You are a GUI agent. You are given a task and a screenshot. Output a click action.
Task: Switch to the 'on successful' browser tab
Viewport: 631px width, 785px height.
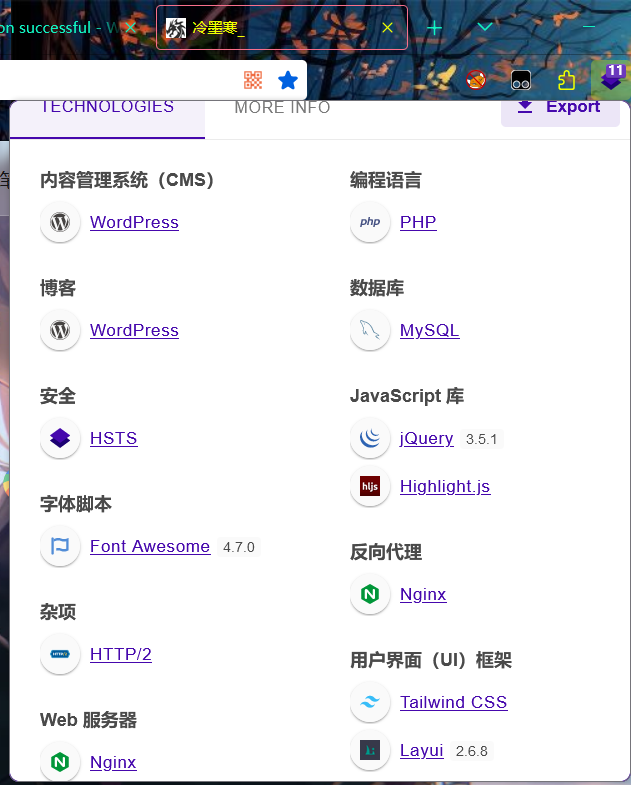click(x=70, y=28)
